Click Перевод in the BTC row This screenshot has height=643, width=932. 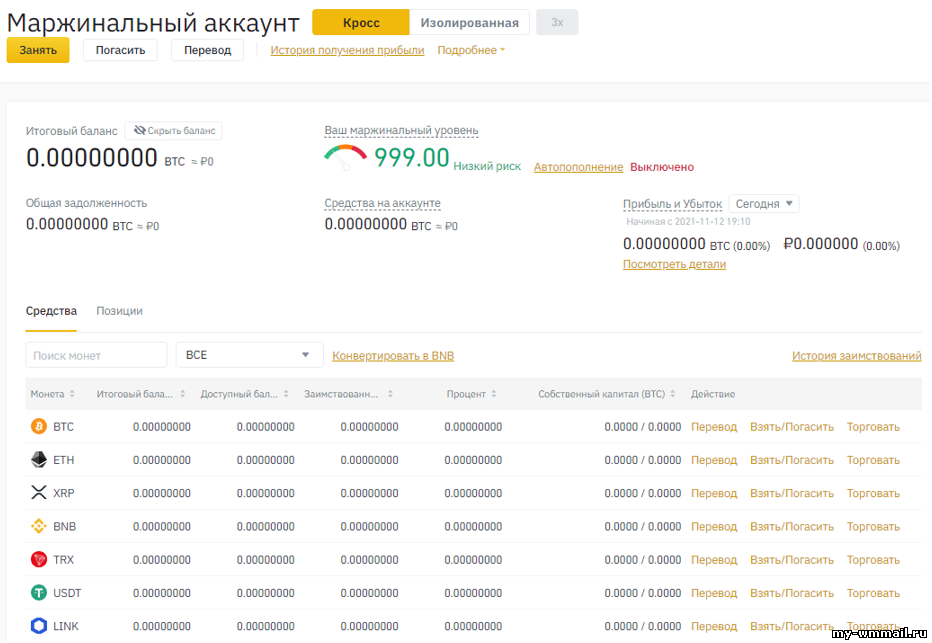tap(714, 427)
